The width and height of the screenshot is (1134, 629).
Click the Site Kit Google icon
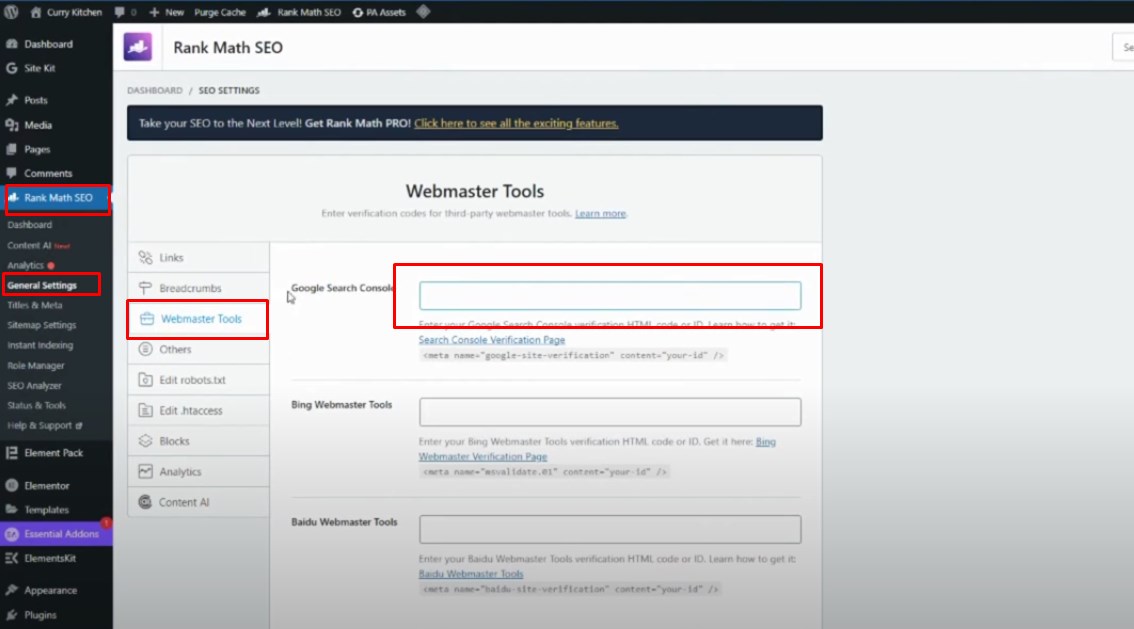[x=12, y=68]
